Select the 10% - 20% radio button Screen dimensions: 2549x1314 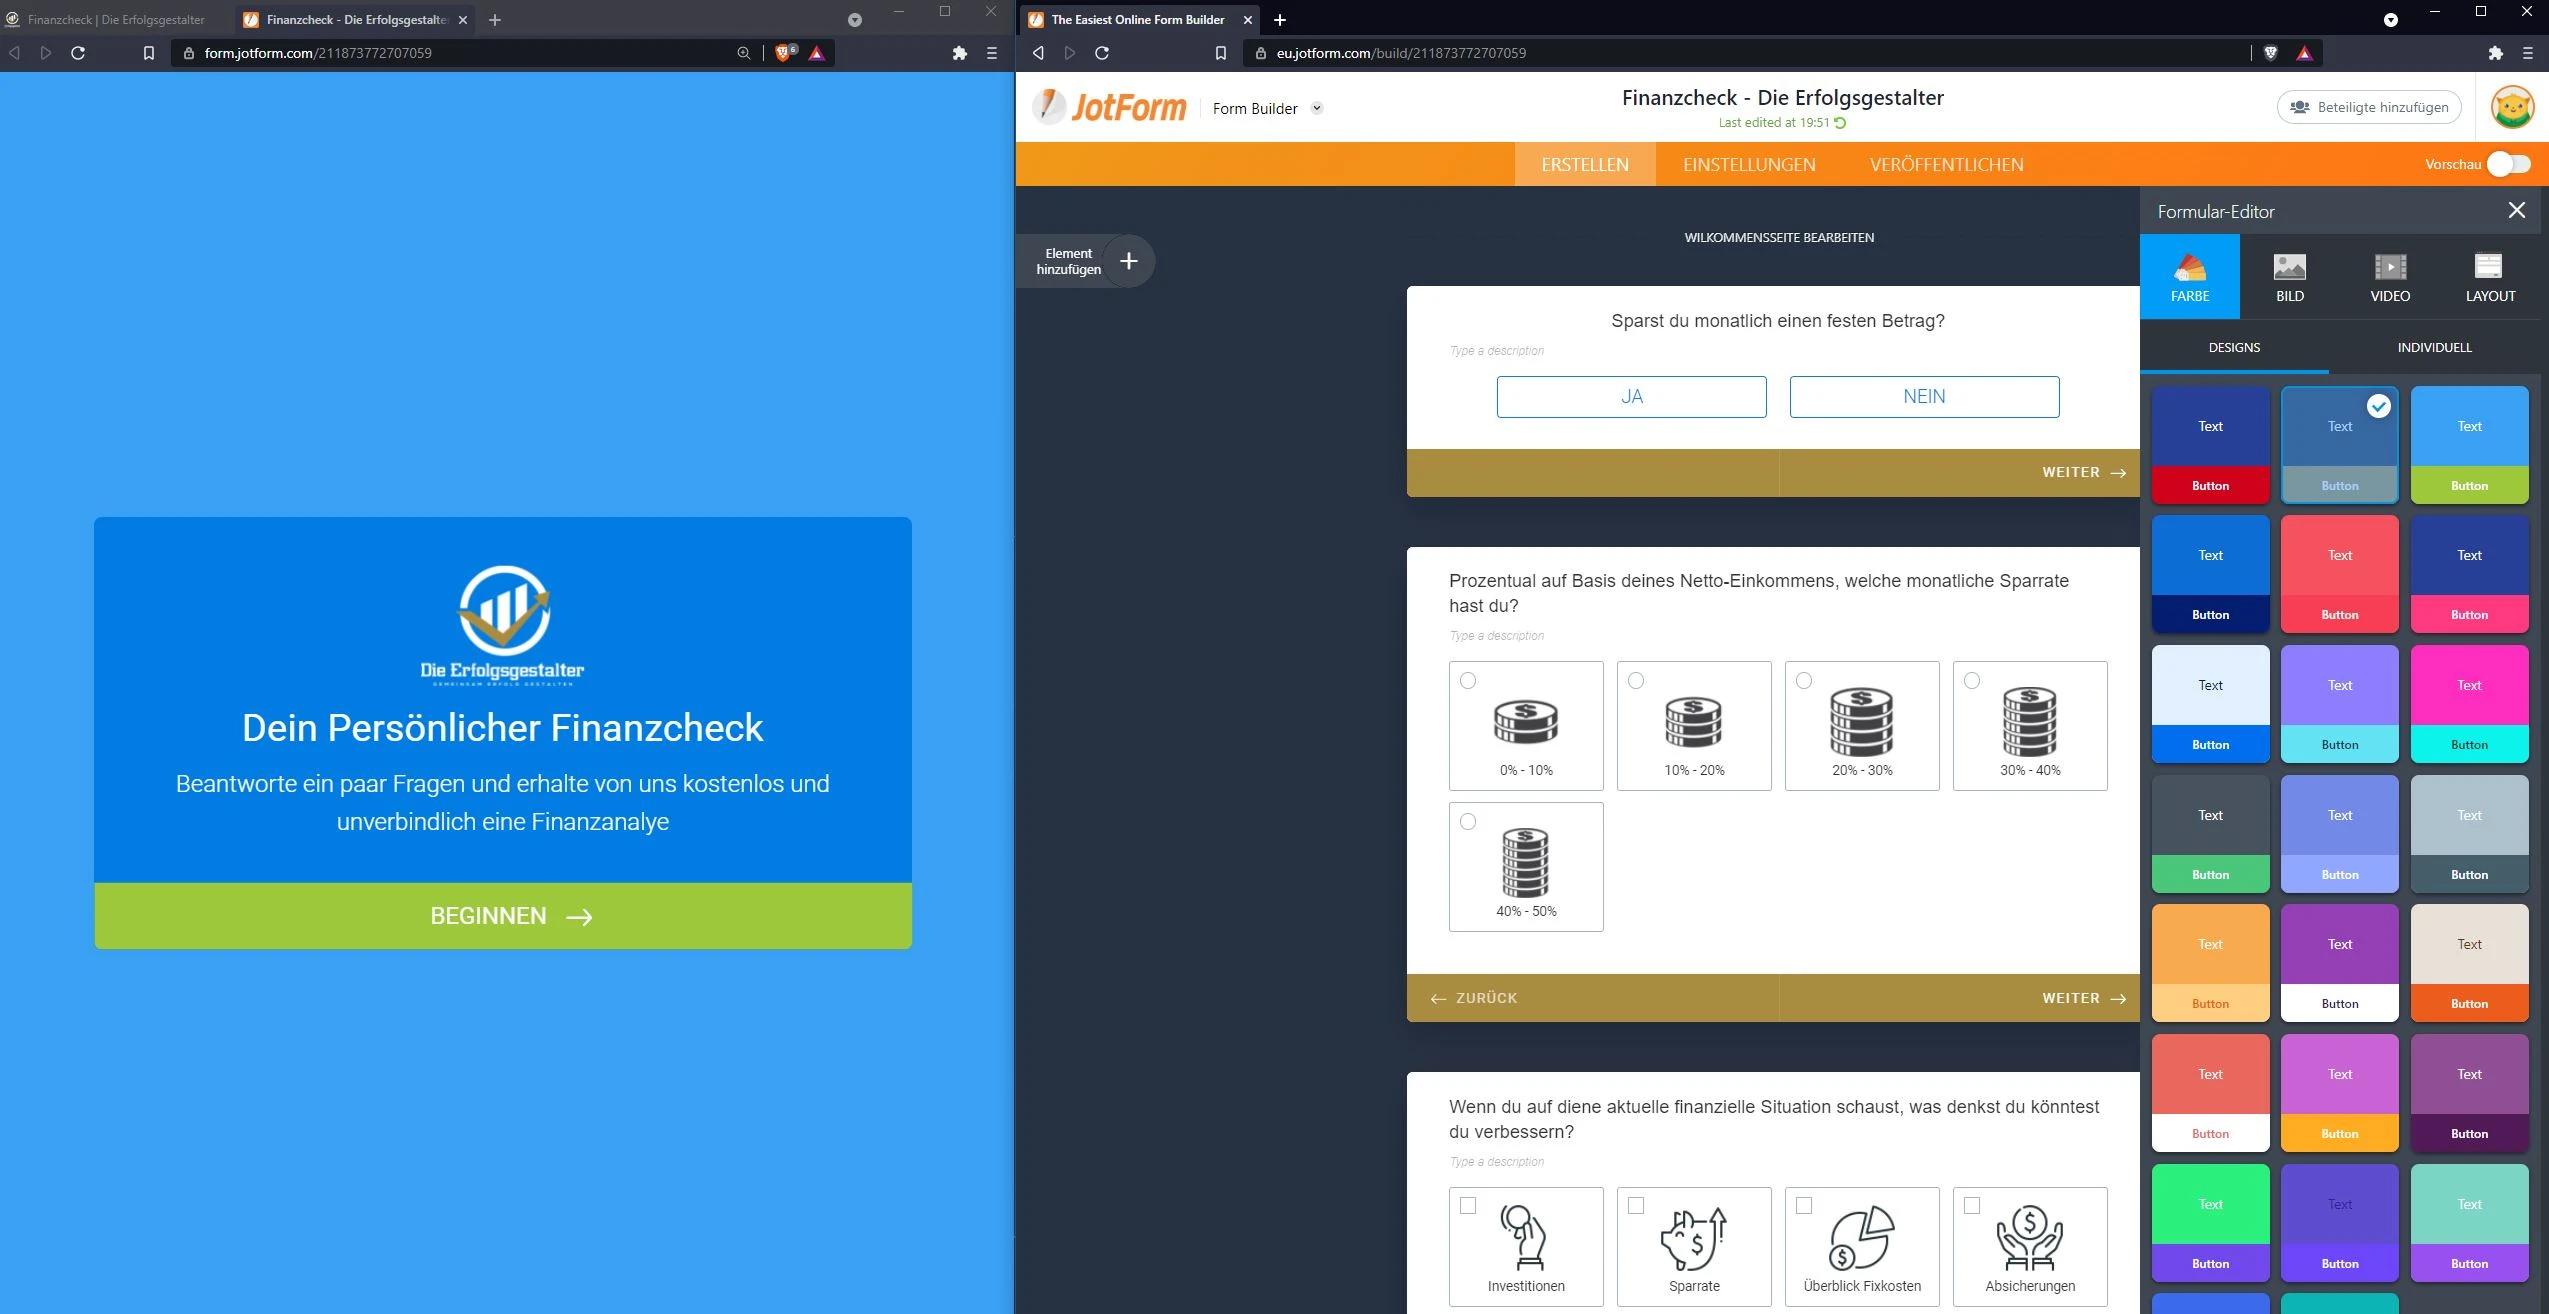(x=1636, y=680)
